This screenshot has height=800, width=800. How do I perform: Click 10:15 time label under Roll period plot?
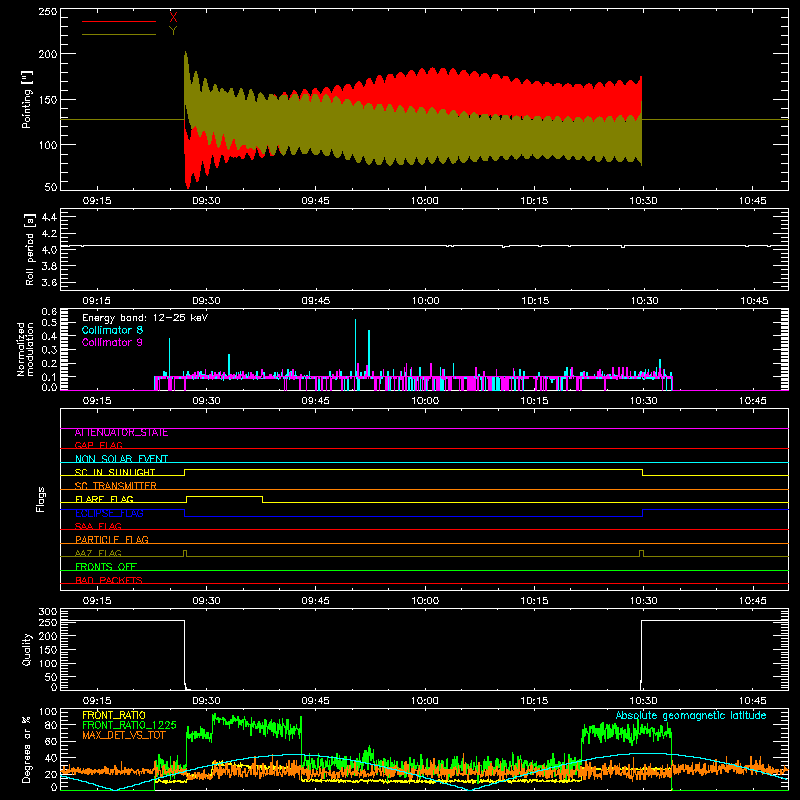click(535, 301)
